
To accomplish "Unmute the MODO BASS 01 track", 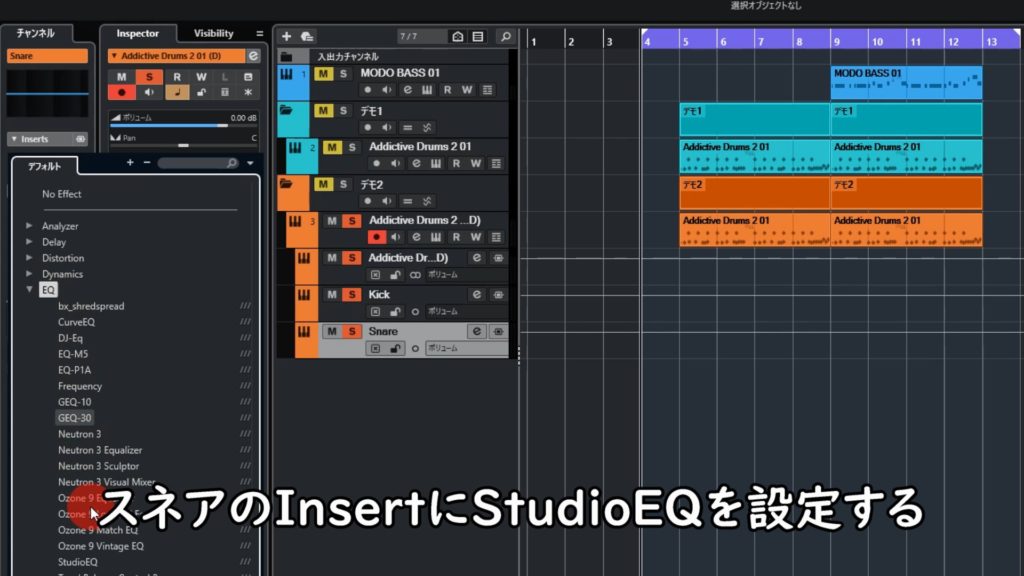I will (323, 74).
